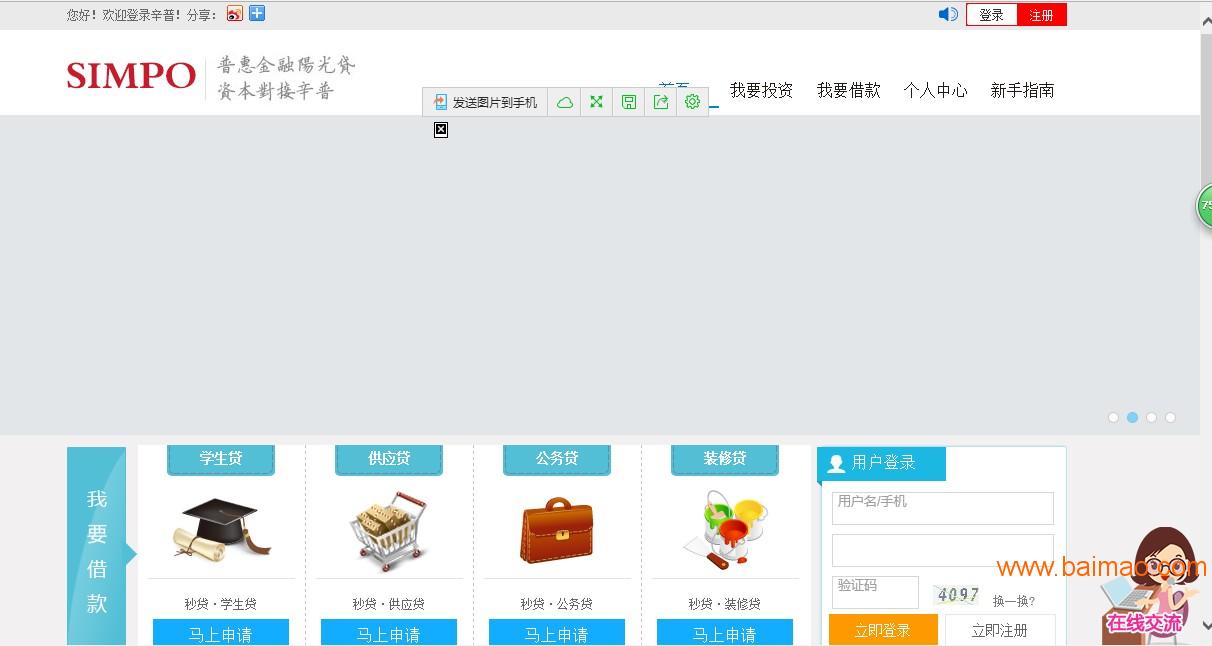Click the speaker sound icon

[948, 14]
